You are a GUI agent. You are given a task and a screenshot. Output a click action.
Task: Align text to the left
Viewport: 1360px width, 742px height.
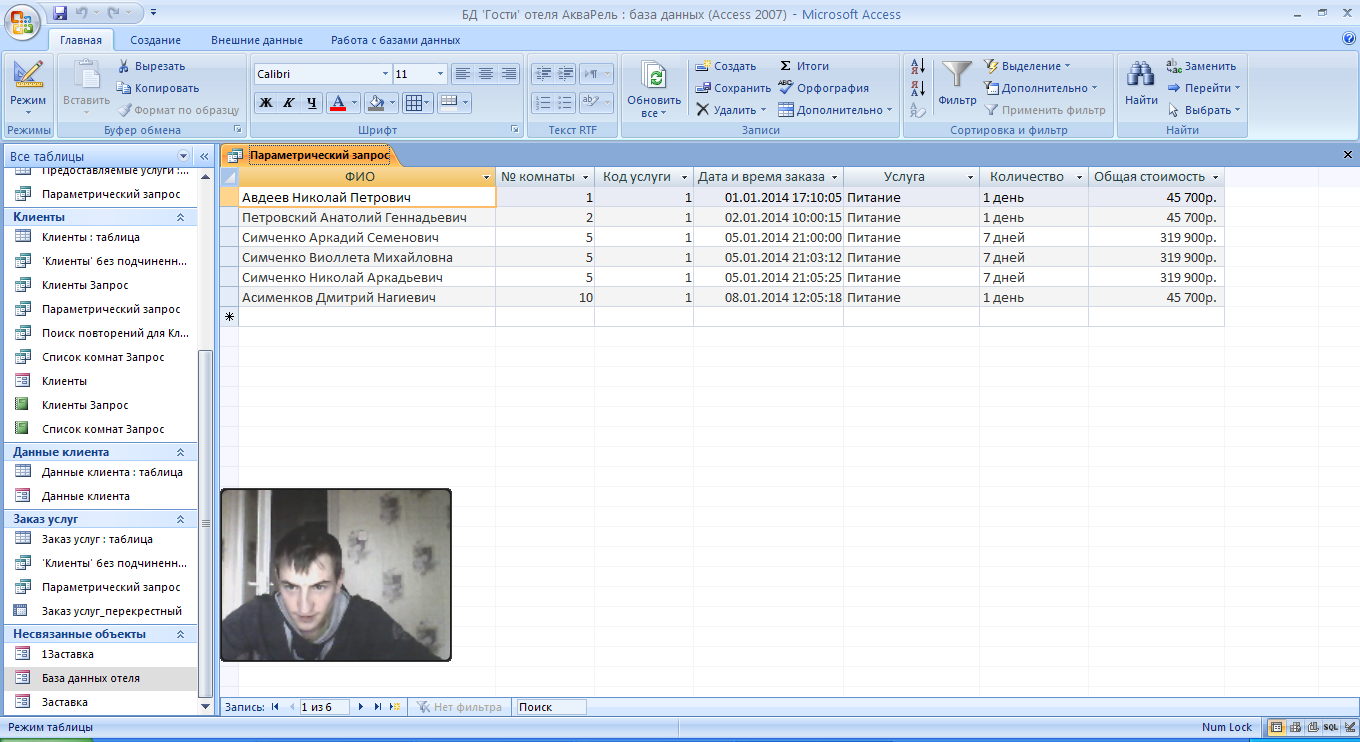[462, 74]
